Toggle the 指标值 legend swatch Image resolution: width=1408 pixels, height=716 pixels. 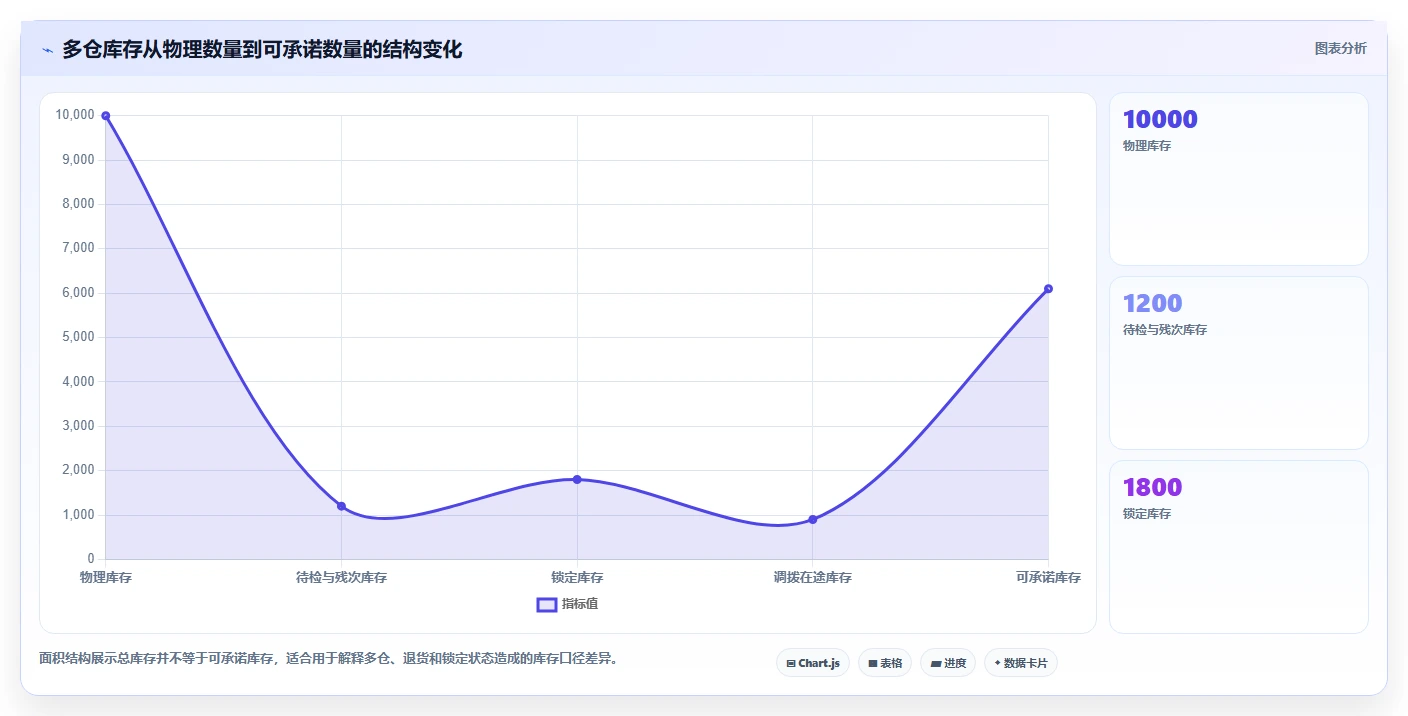point(547,604)
